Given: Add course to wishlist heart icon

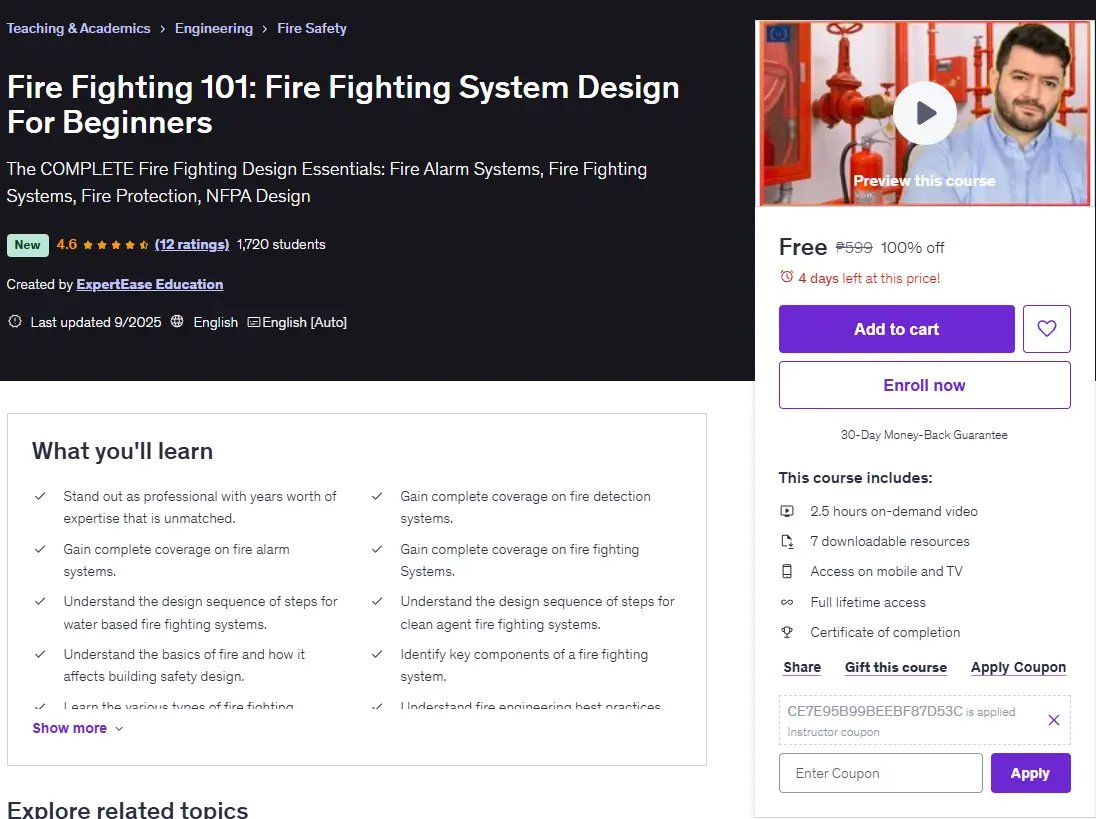Looking at the screenshot, I should coord(1046,328).
